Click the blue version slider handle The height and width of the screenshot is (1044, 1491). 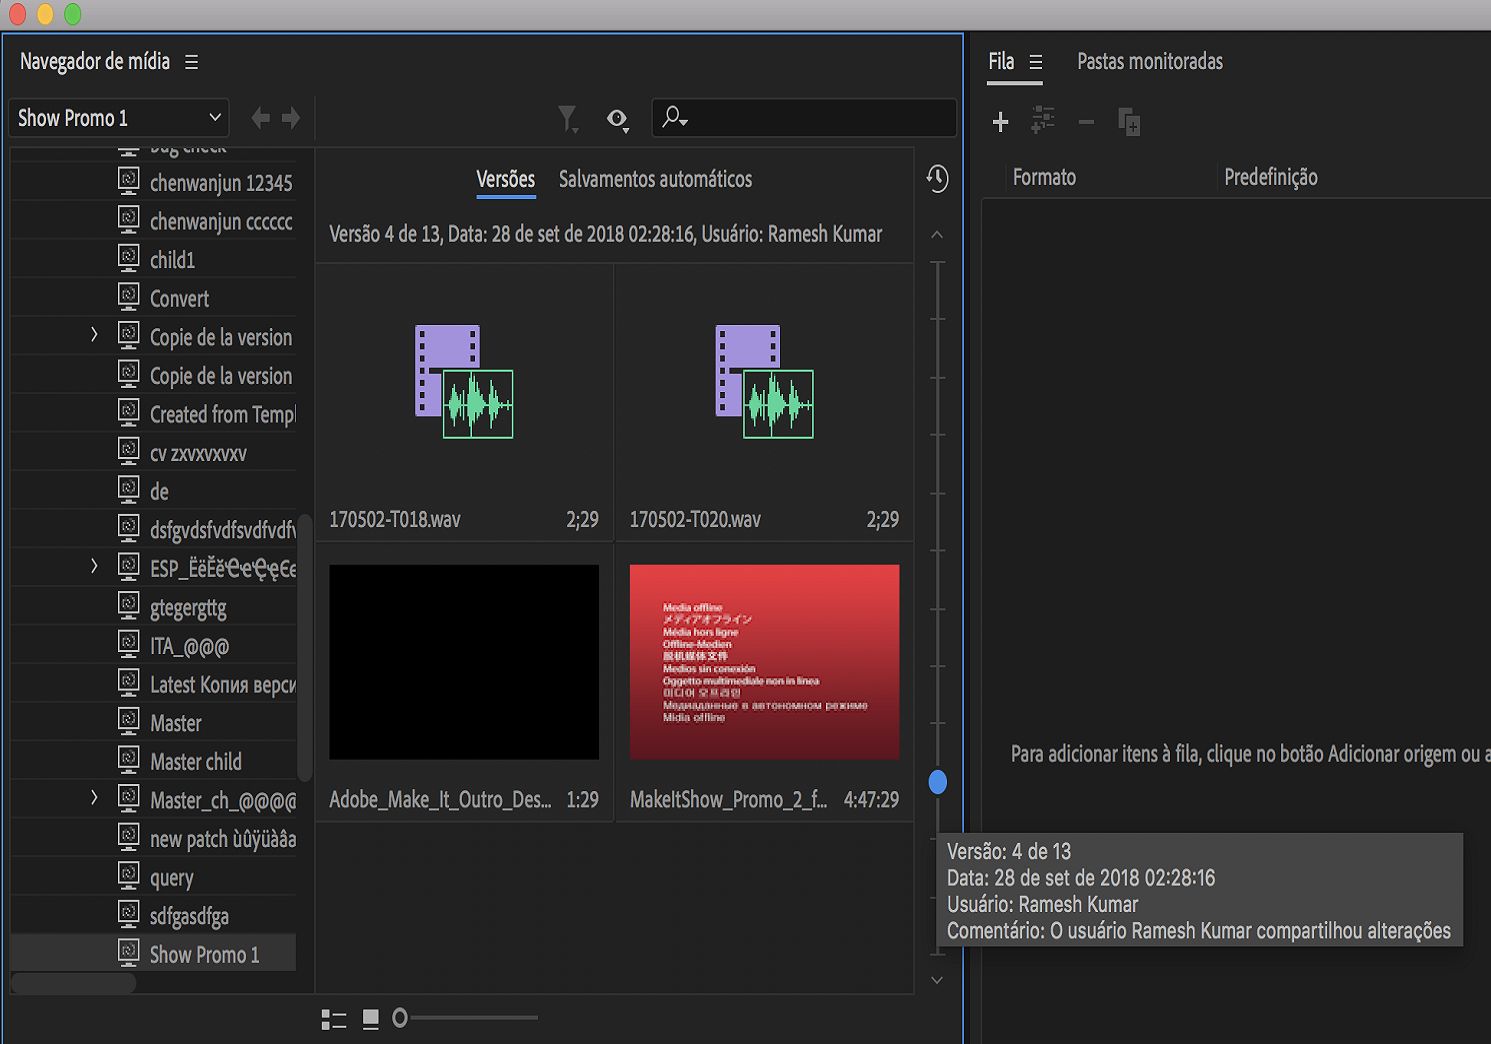click(x=937, y=782)
